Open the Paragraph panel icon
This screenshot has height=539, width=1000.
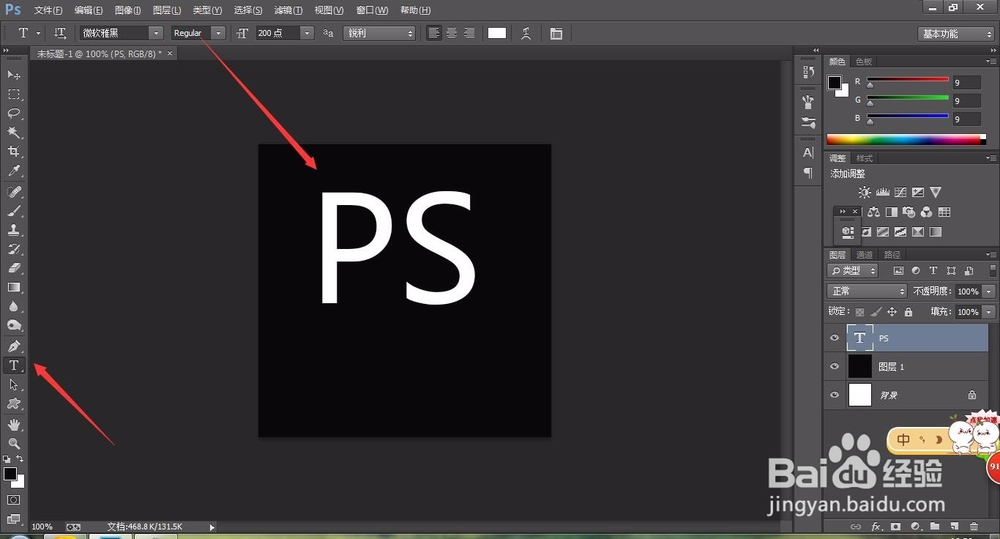[808, 173]
